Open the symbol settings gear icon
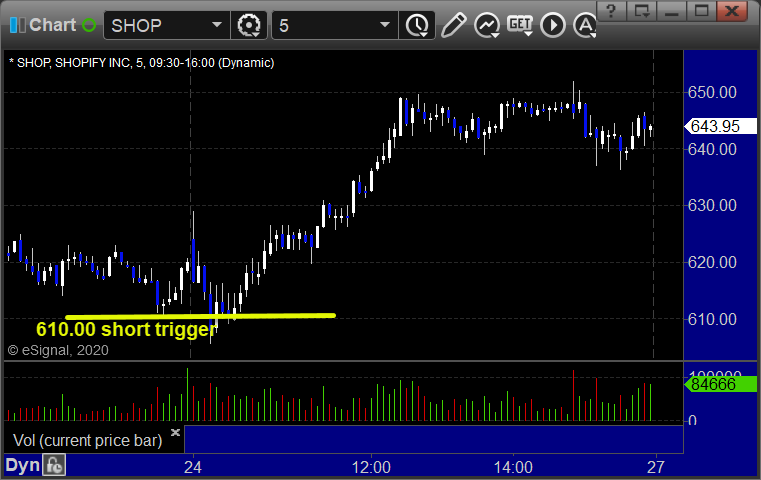 [x=248, y=25]
